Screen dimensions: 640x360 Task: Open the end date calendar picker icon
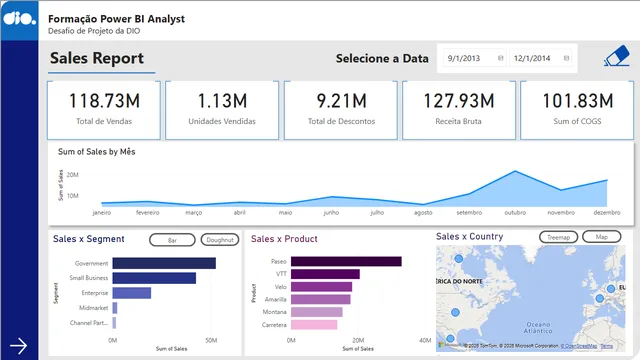[x=566, y=58]
